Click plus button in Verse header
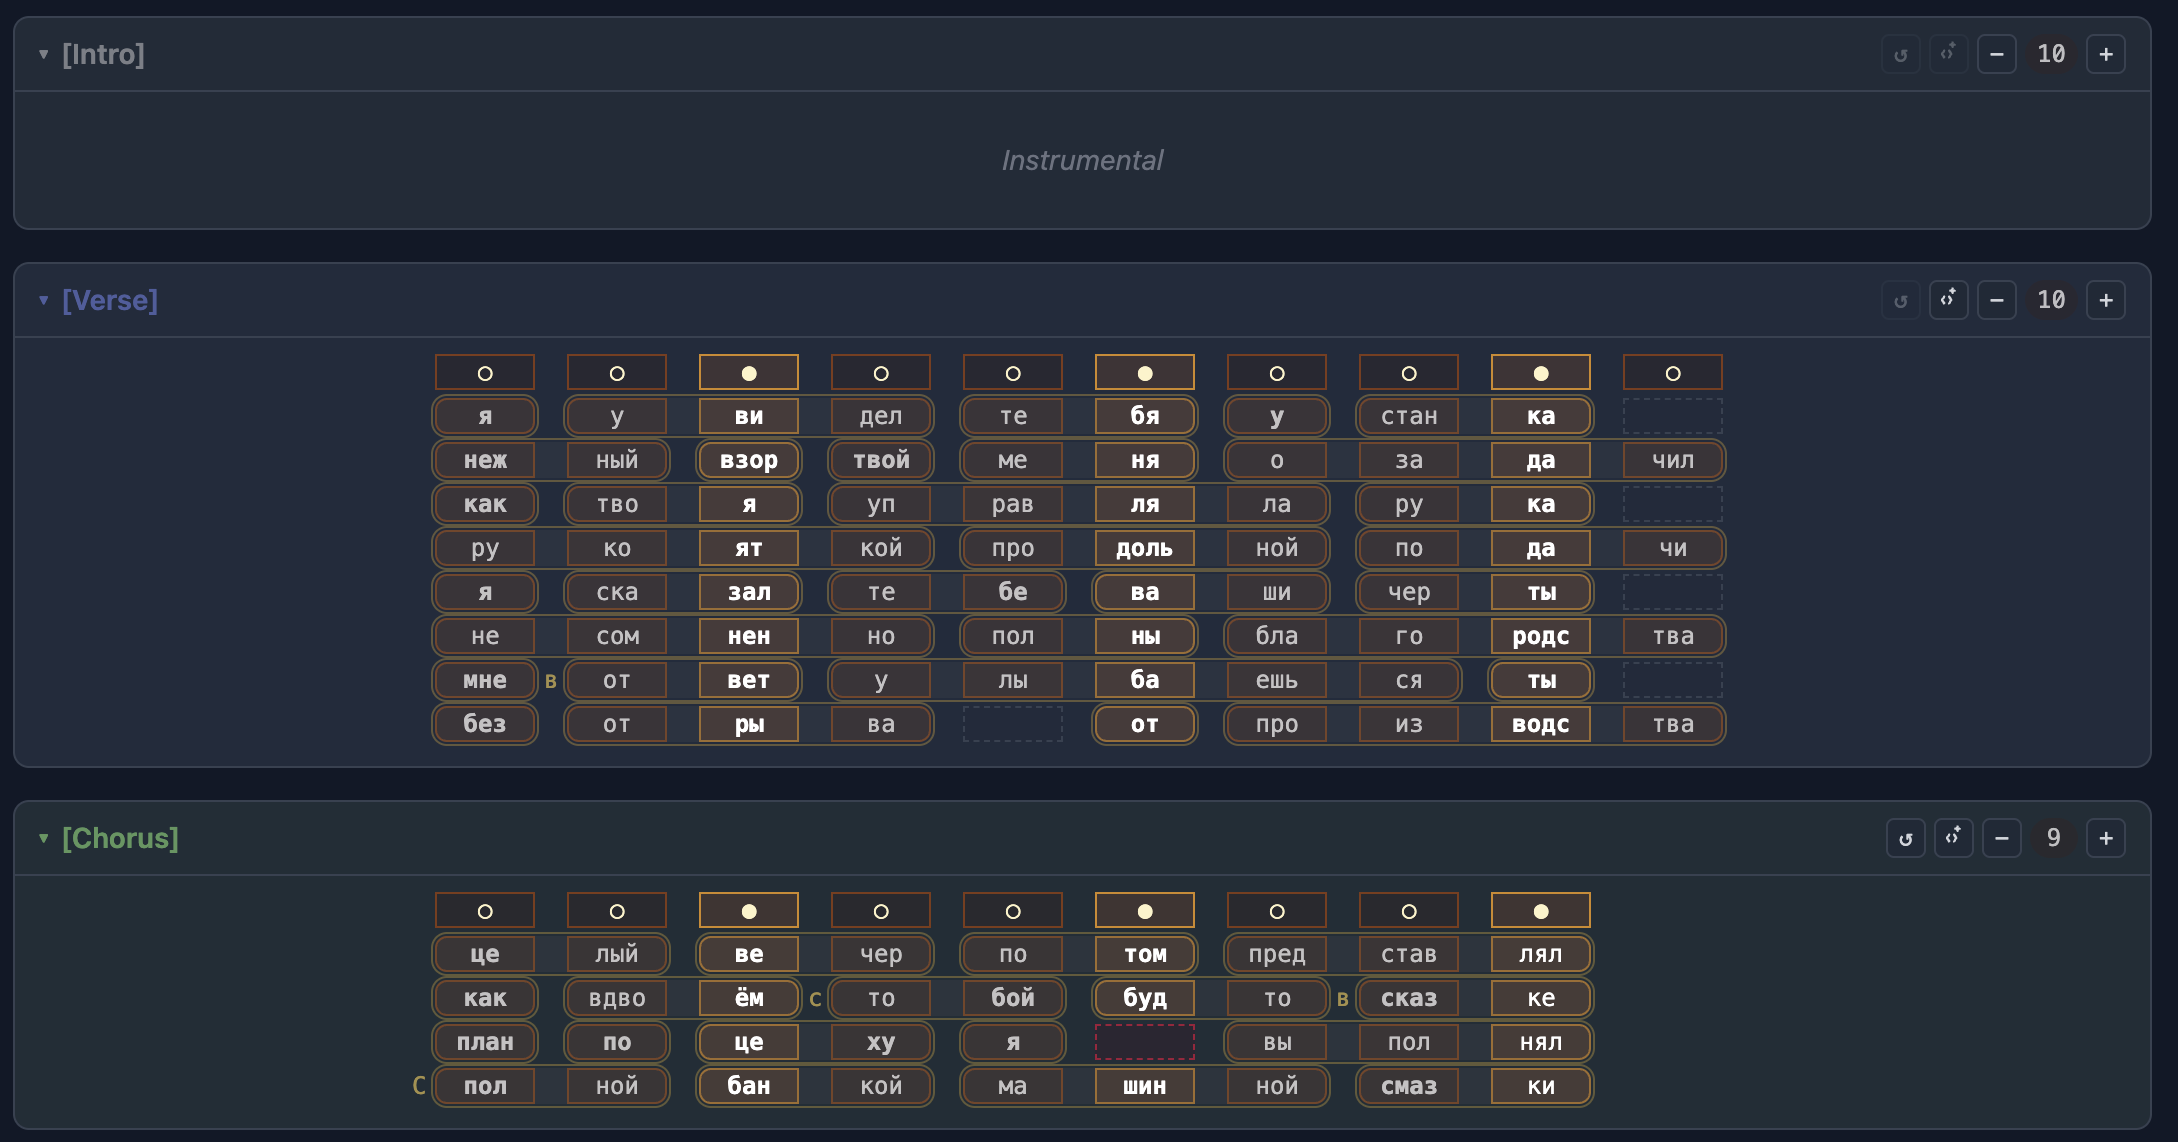Image resolution: width=2178 pixels, height=1142 pixels. pos(2106,300)
